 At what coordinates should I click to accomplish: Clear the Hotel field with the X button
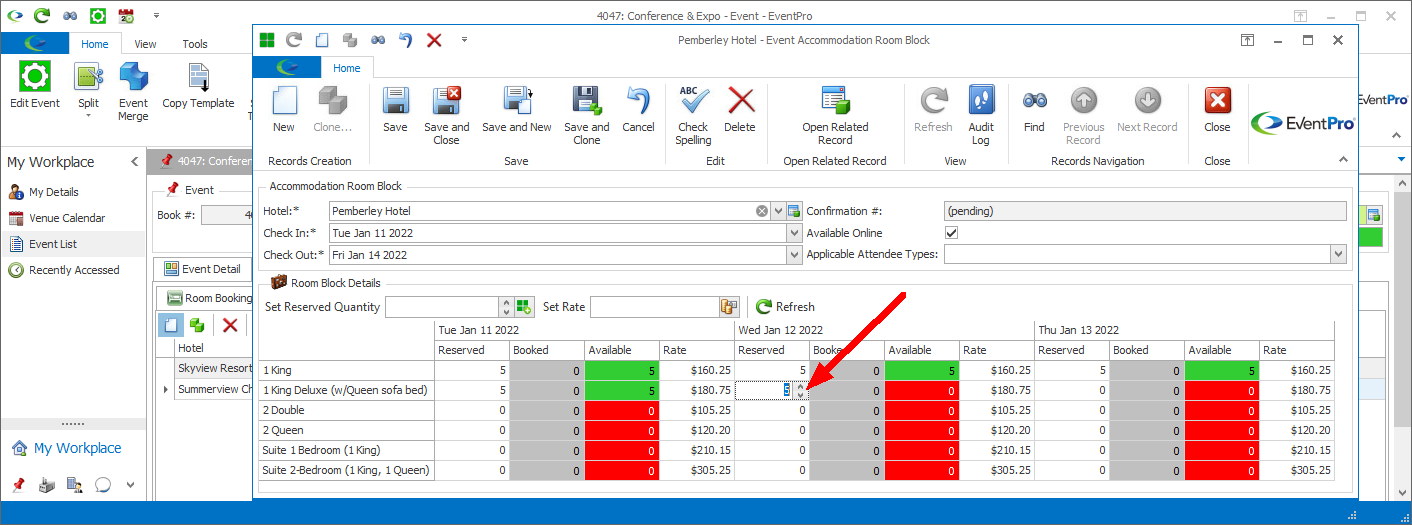(762, 211)
